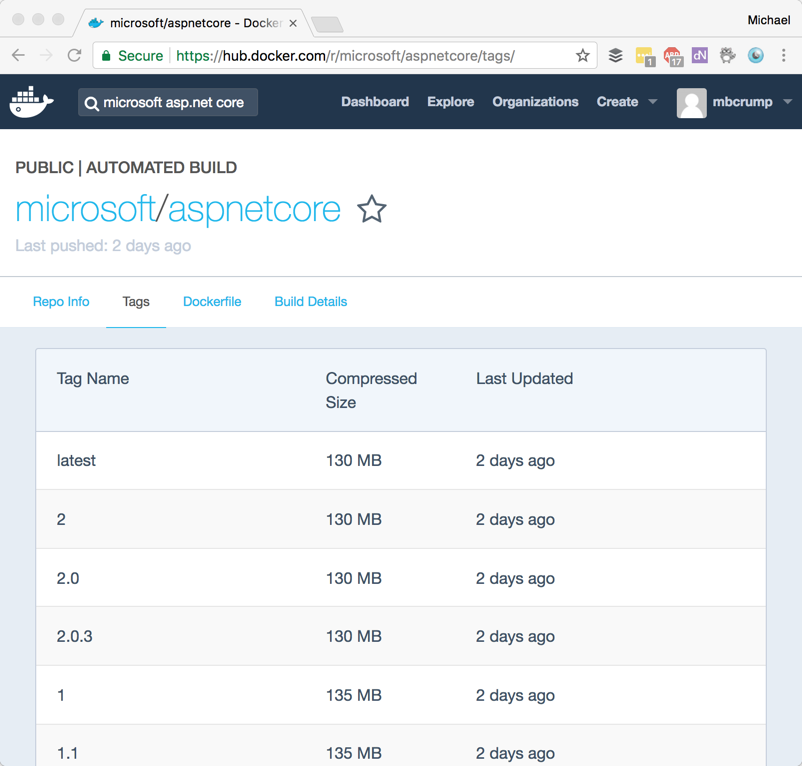This screenshot has height=766, width=802.
Task: Click the green Secure padlock icon
Action: click(106, 56)
